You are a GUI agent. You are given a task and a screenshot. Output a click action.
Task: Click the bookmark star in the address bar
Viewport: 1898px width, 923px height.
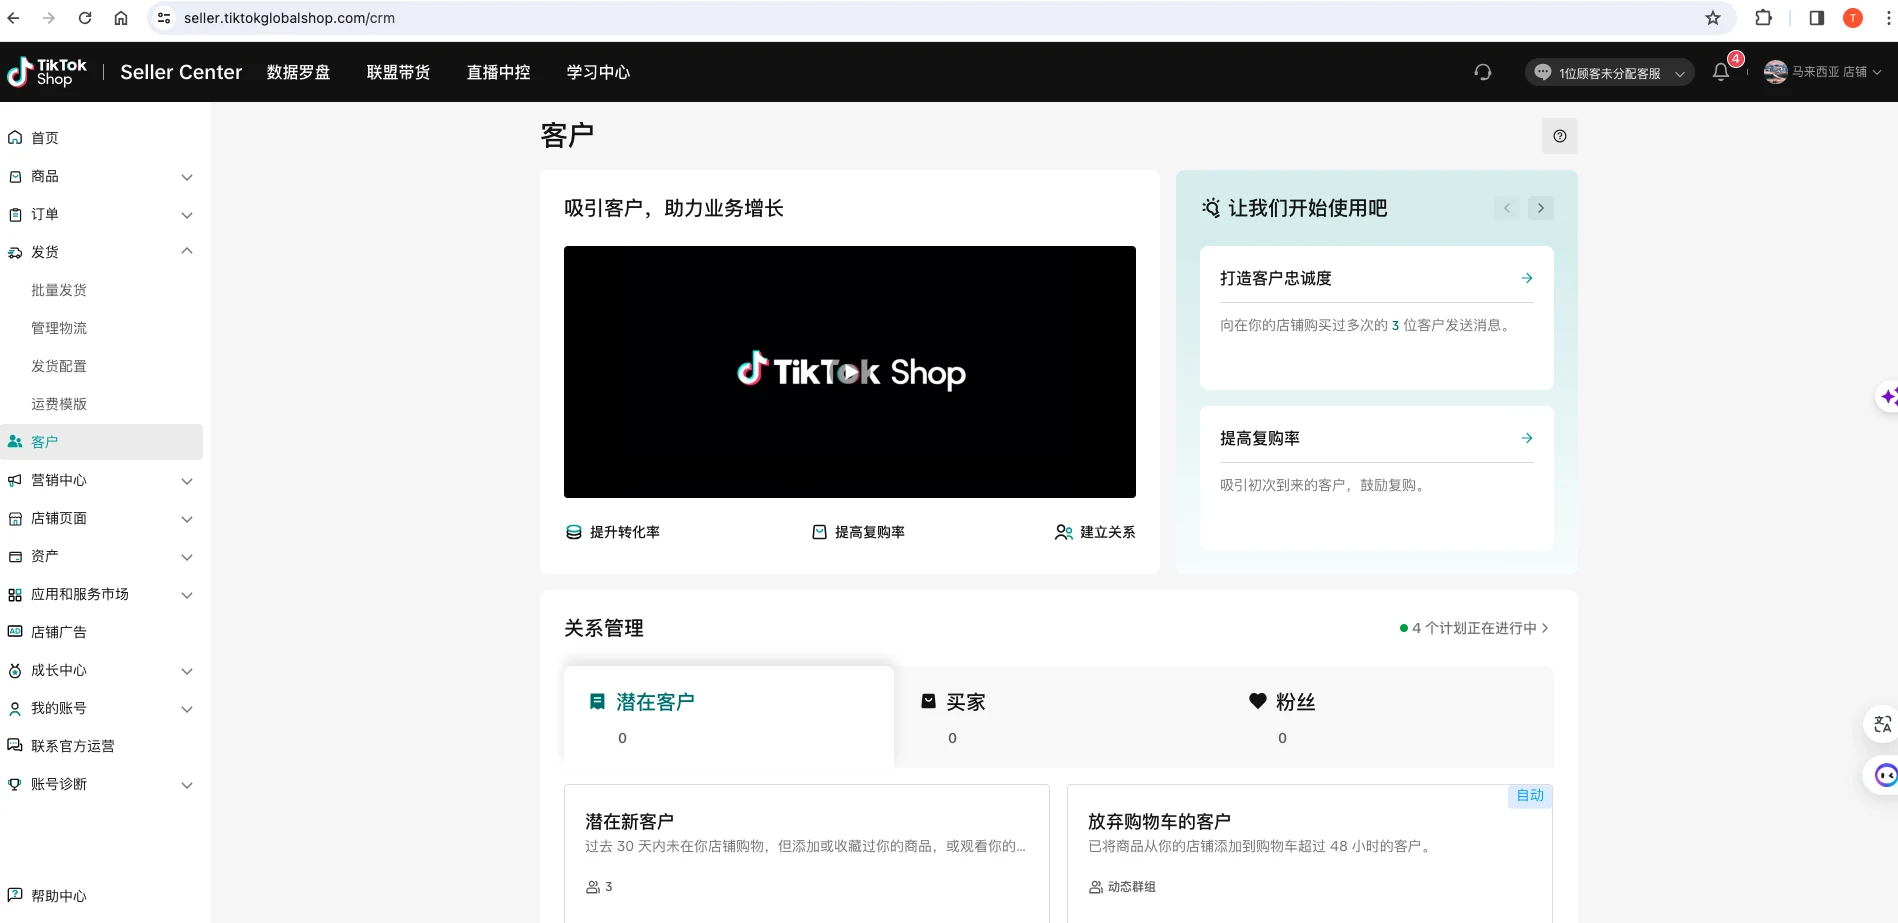pyautogui.click(x=1712, y=17)
